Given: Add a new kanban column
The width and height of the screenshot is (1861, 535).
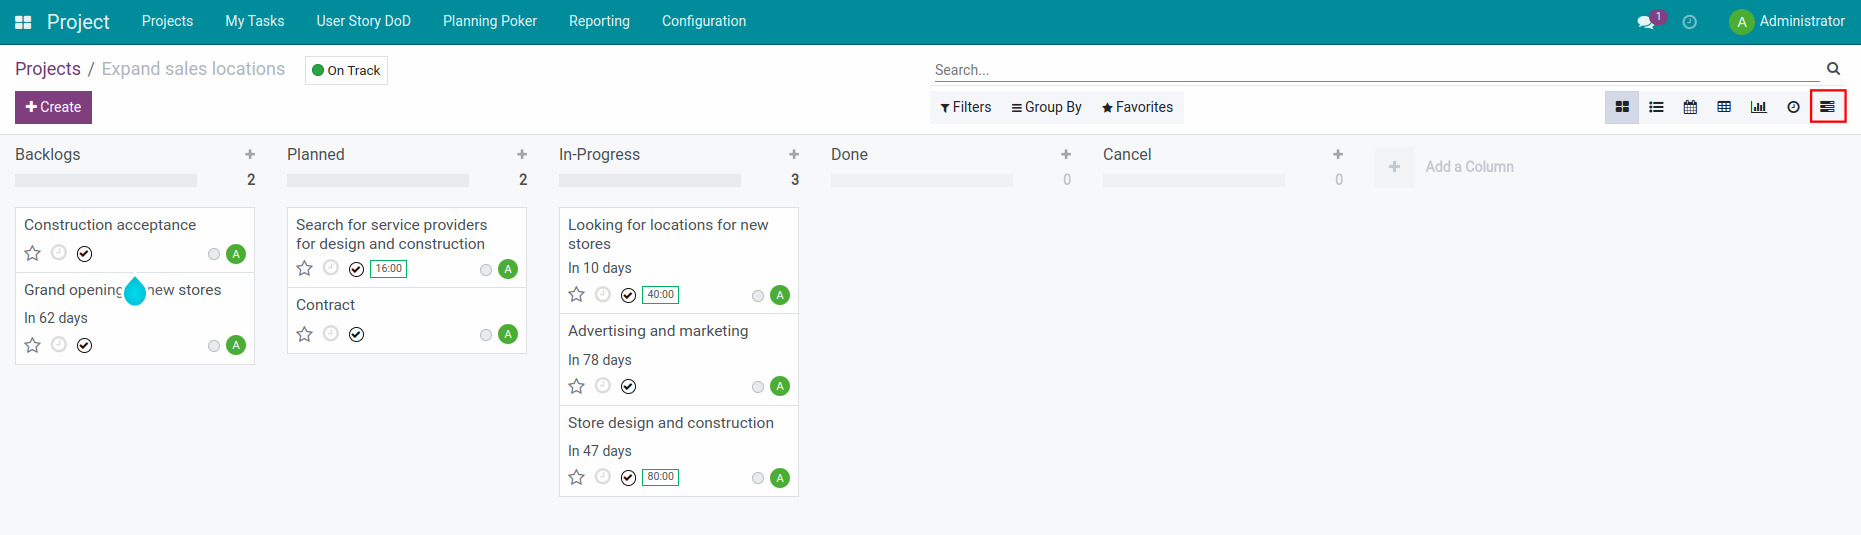Looking at the screenshot, I should point(1445,167).
